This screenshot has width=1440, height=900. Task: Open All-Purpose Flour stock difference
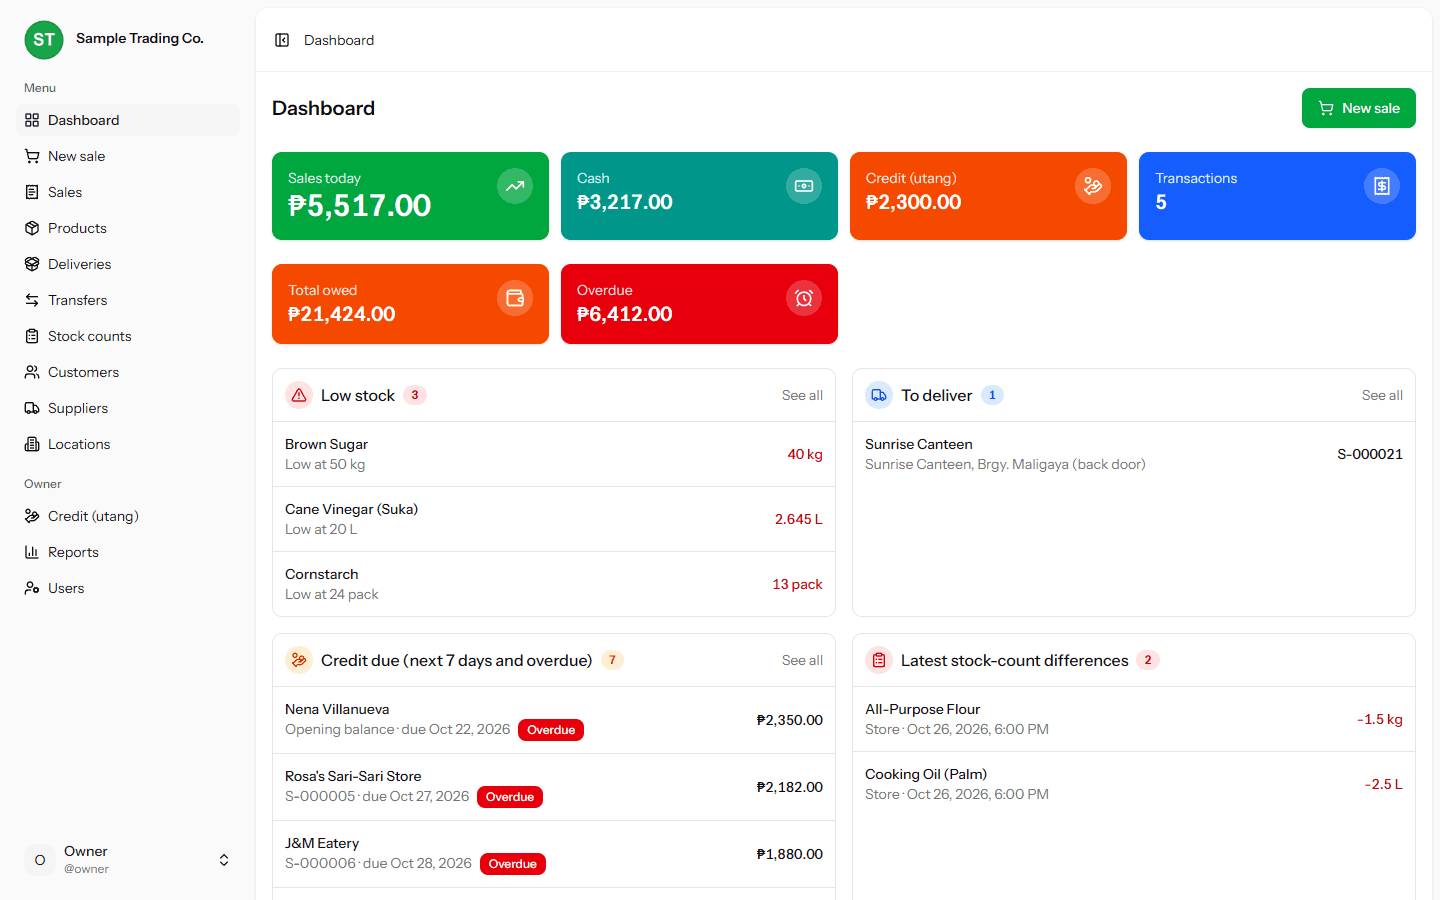coord(1134,719)
